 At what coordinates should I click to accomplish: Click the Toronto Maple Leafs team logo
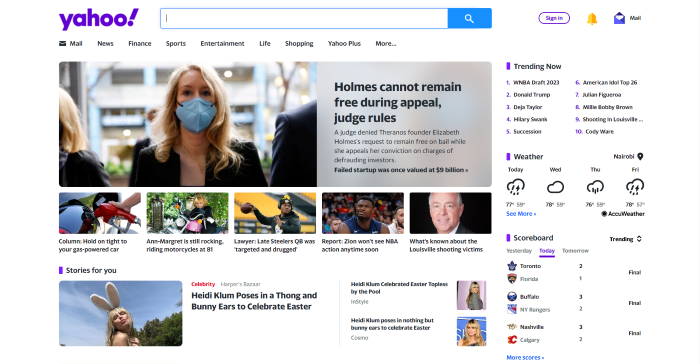[512, 266]
